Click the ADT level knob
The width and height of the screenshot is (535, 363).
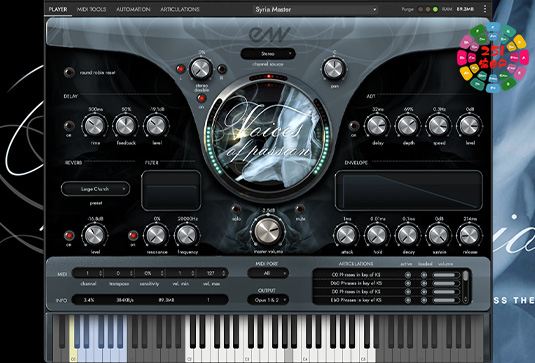pos(470,126)
